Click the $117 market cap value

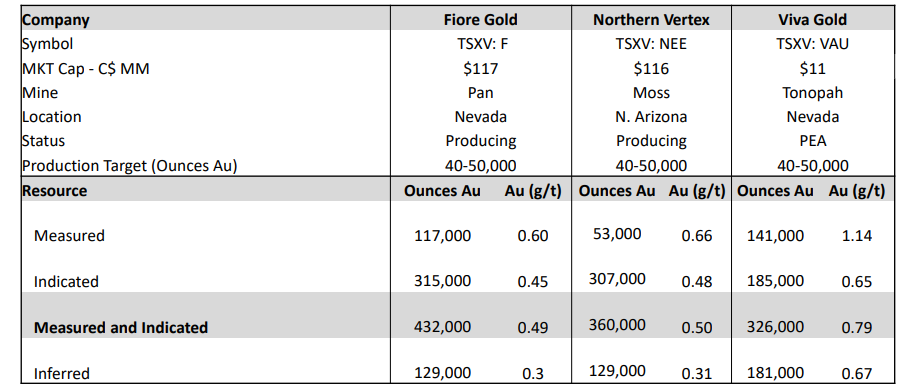[480, 69]
